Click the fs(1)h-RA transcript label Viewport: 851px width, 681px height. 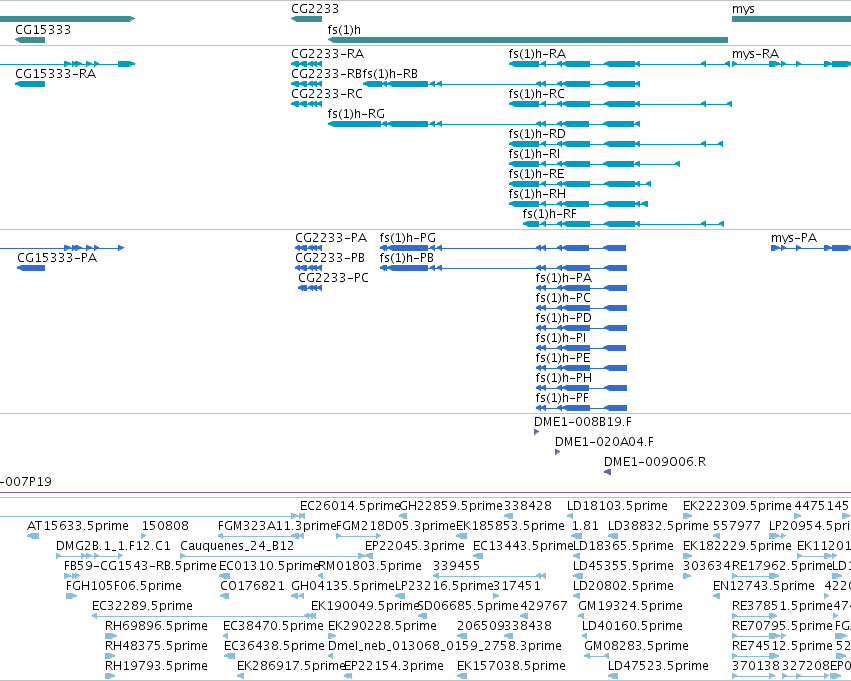pos(537,54)
